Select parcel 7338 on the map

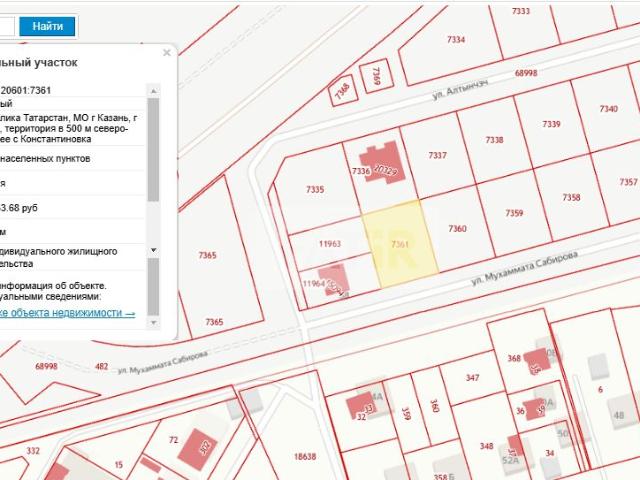point(494,140)
